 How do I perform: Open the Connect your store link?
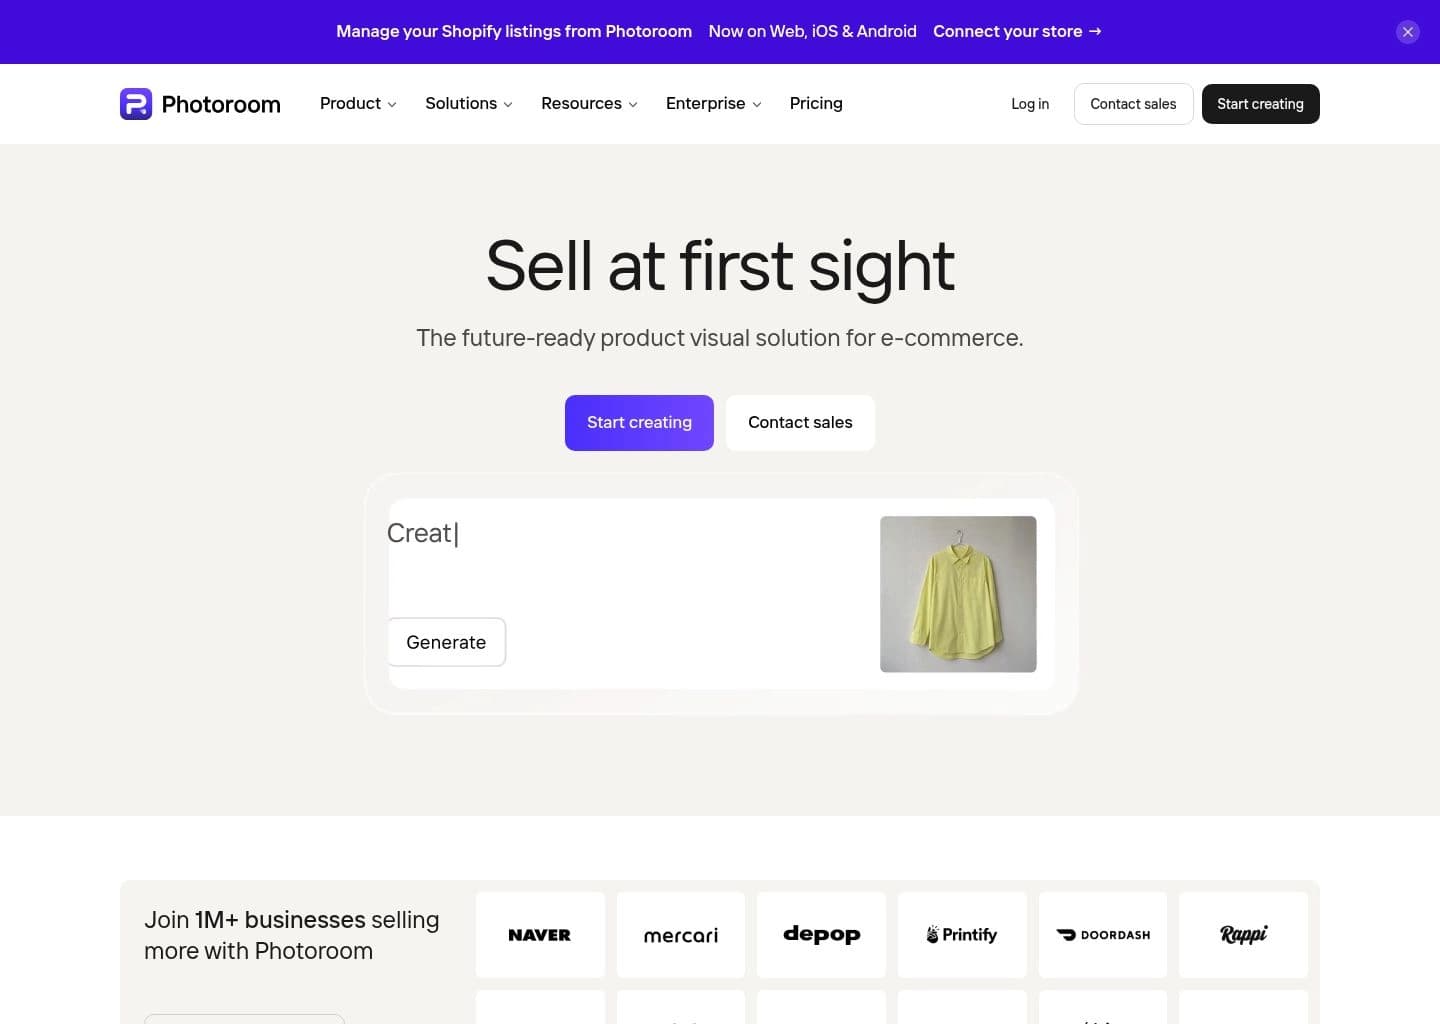tap(1017, 32)
